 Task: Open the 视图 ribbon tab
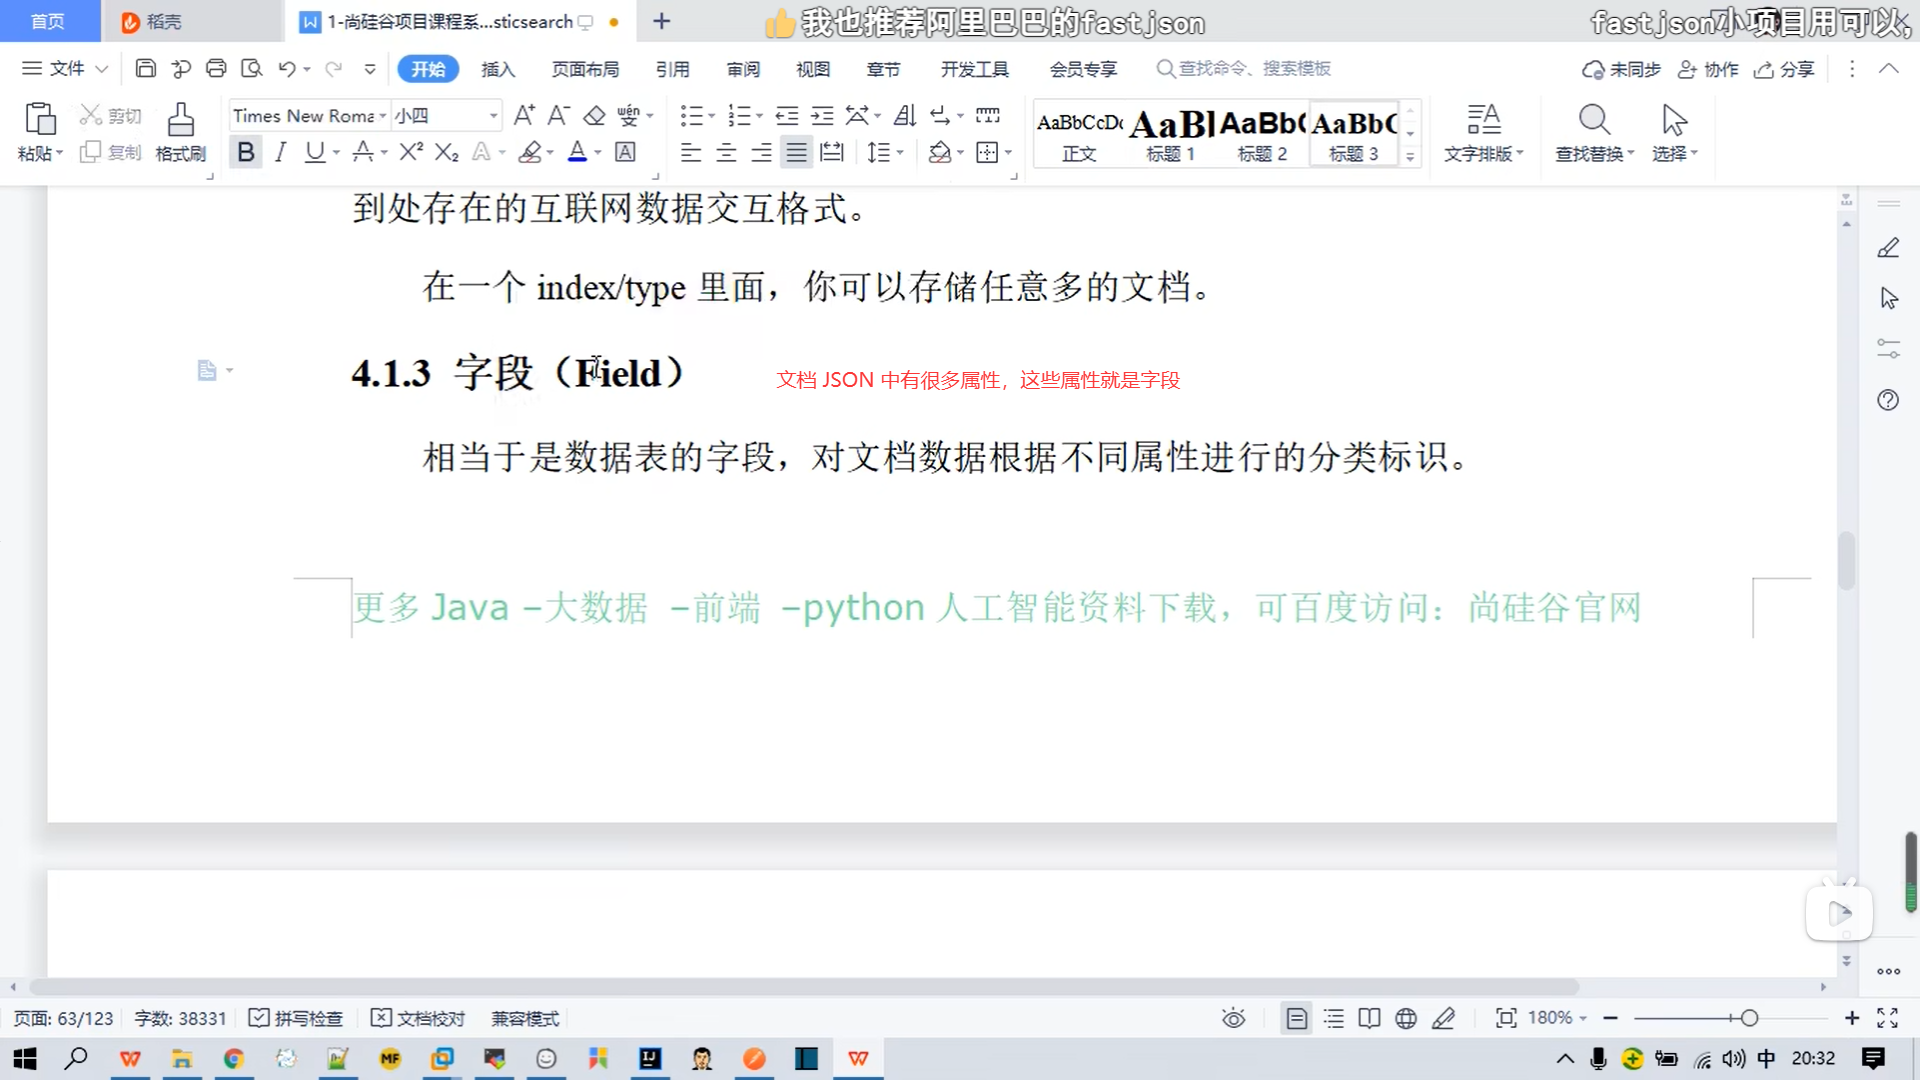812,69
